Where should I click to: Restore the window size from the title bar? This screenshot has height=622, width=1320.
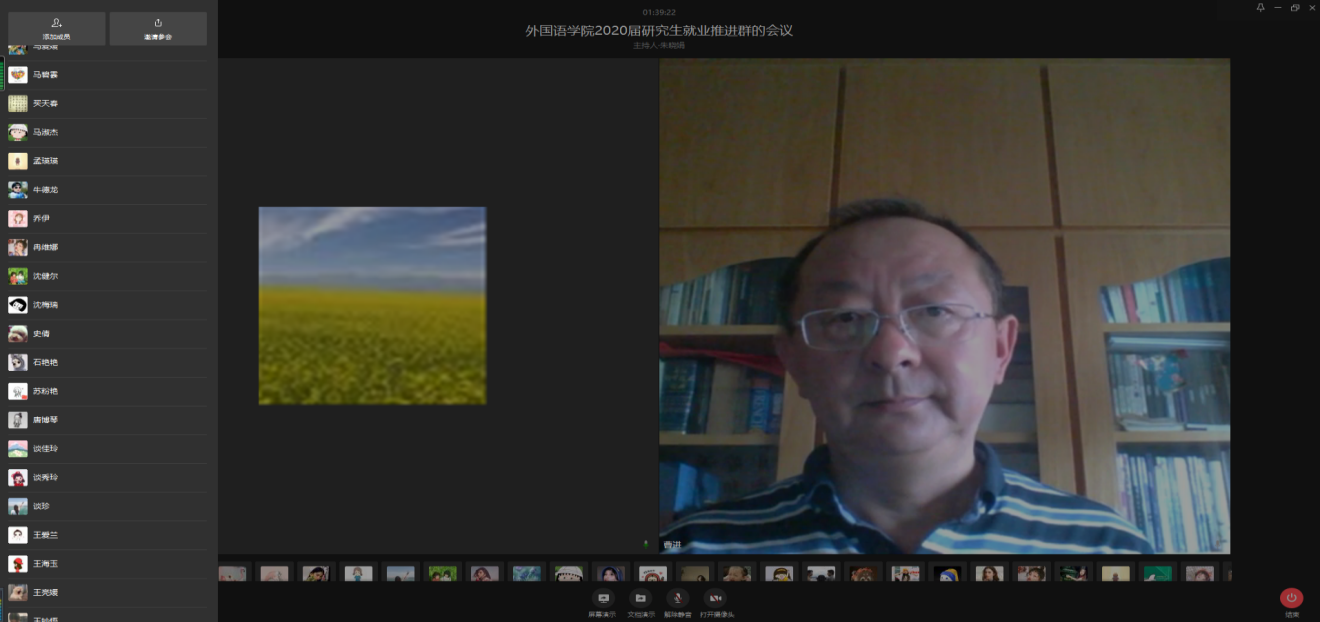click(1295, 8)
